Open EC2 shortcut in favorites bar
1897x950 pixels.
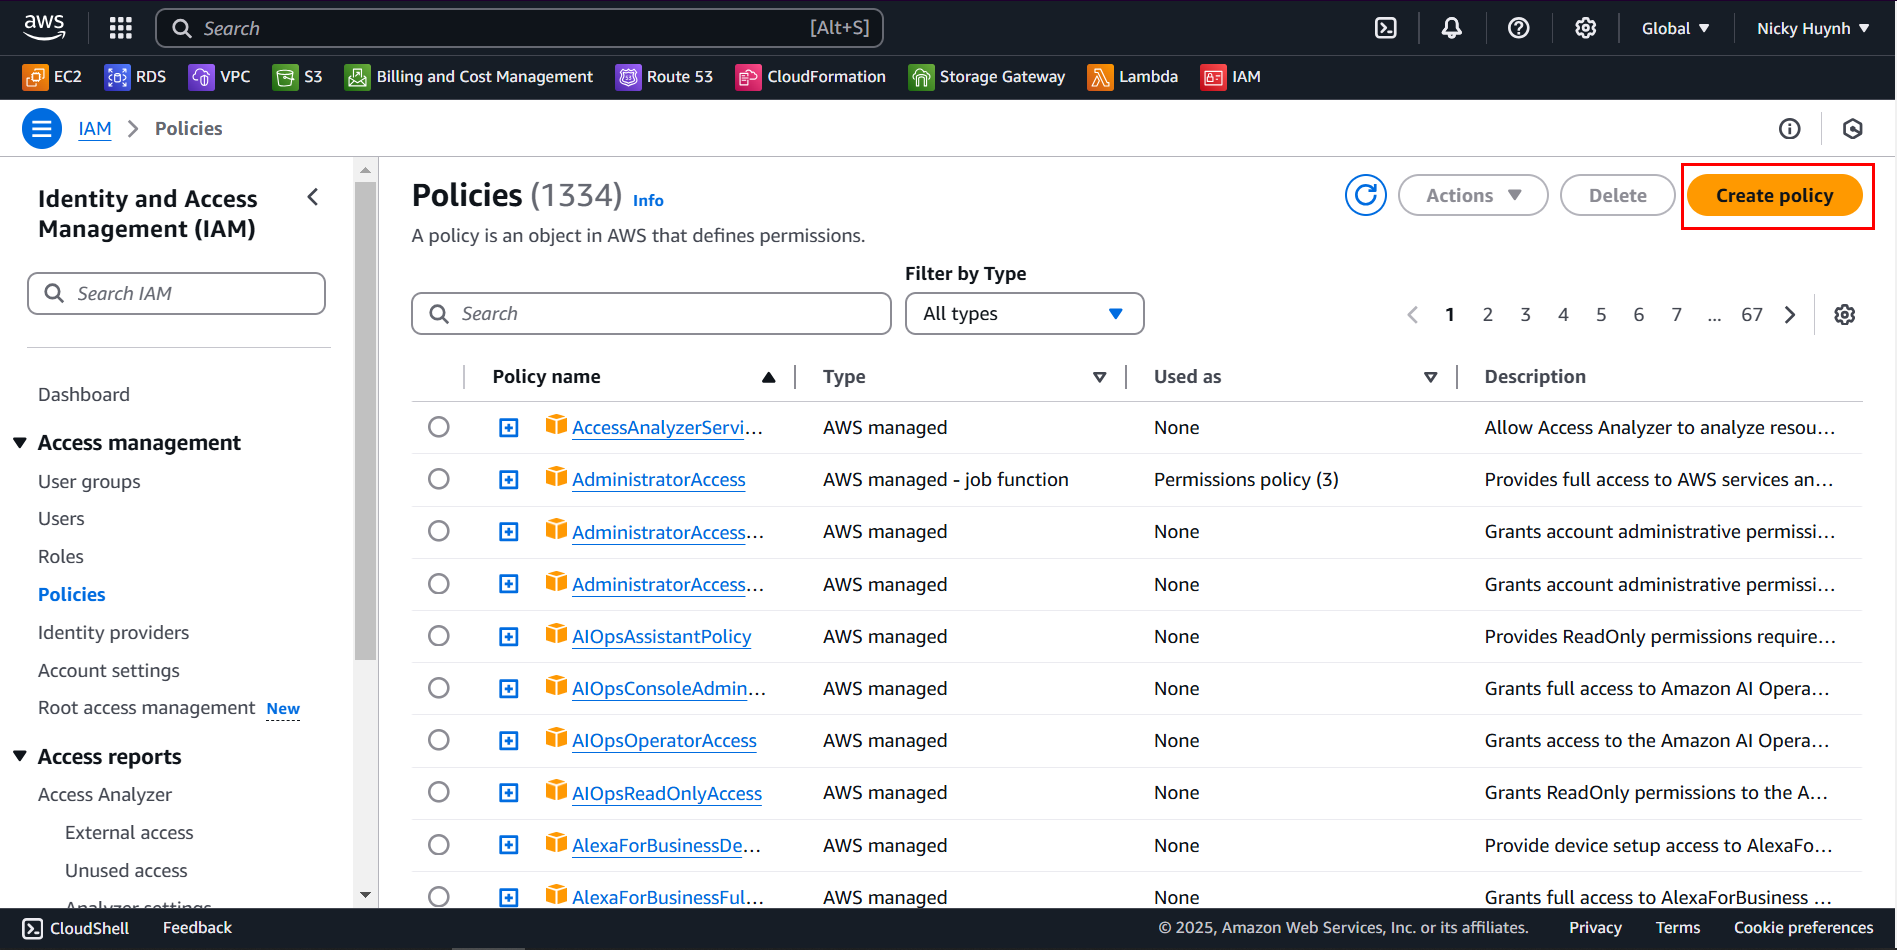(x=53, y=77)
